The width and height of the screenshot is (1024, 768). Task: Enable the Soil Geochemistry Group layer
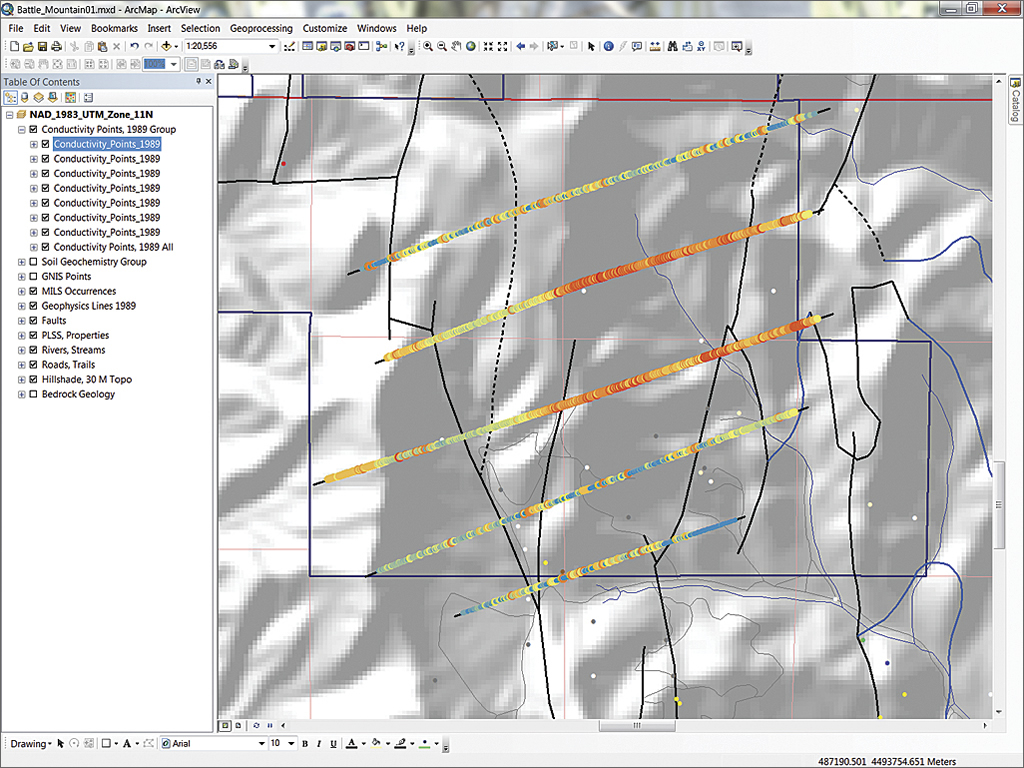click(33, 262)
